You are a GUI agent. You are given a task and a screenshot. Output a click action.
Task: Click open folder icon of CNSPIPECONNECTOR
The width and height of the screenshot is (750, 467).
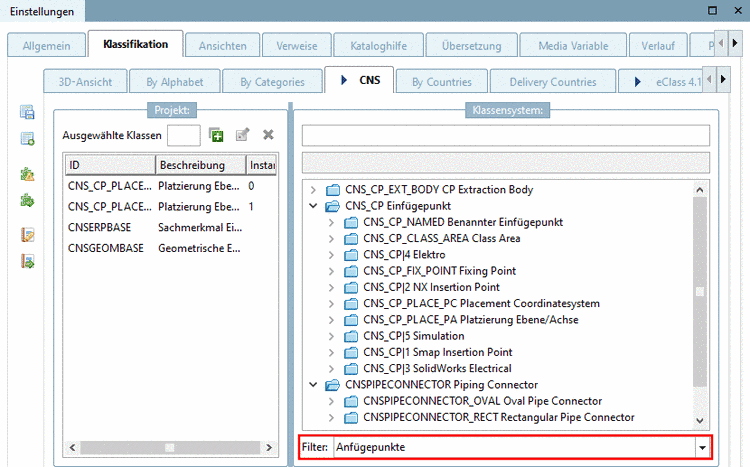coord(332,385)
